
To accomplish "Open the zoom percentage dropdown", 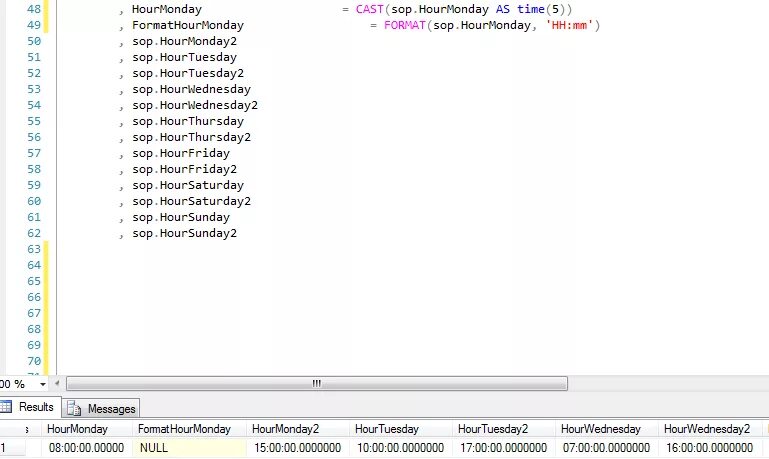I will tap(43, 384).
